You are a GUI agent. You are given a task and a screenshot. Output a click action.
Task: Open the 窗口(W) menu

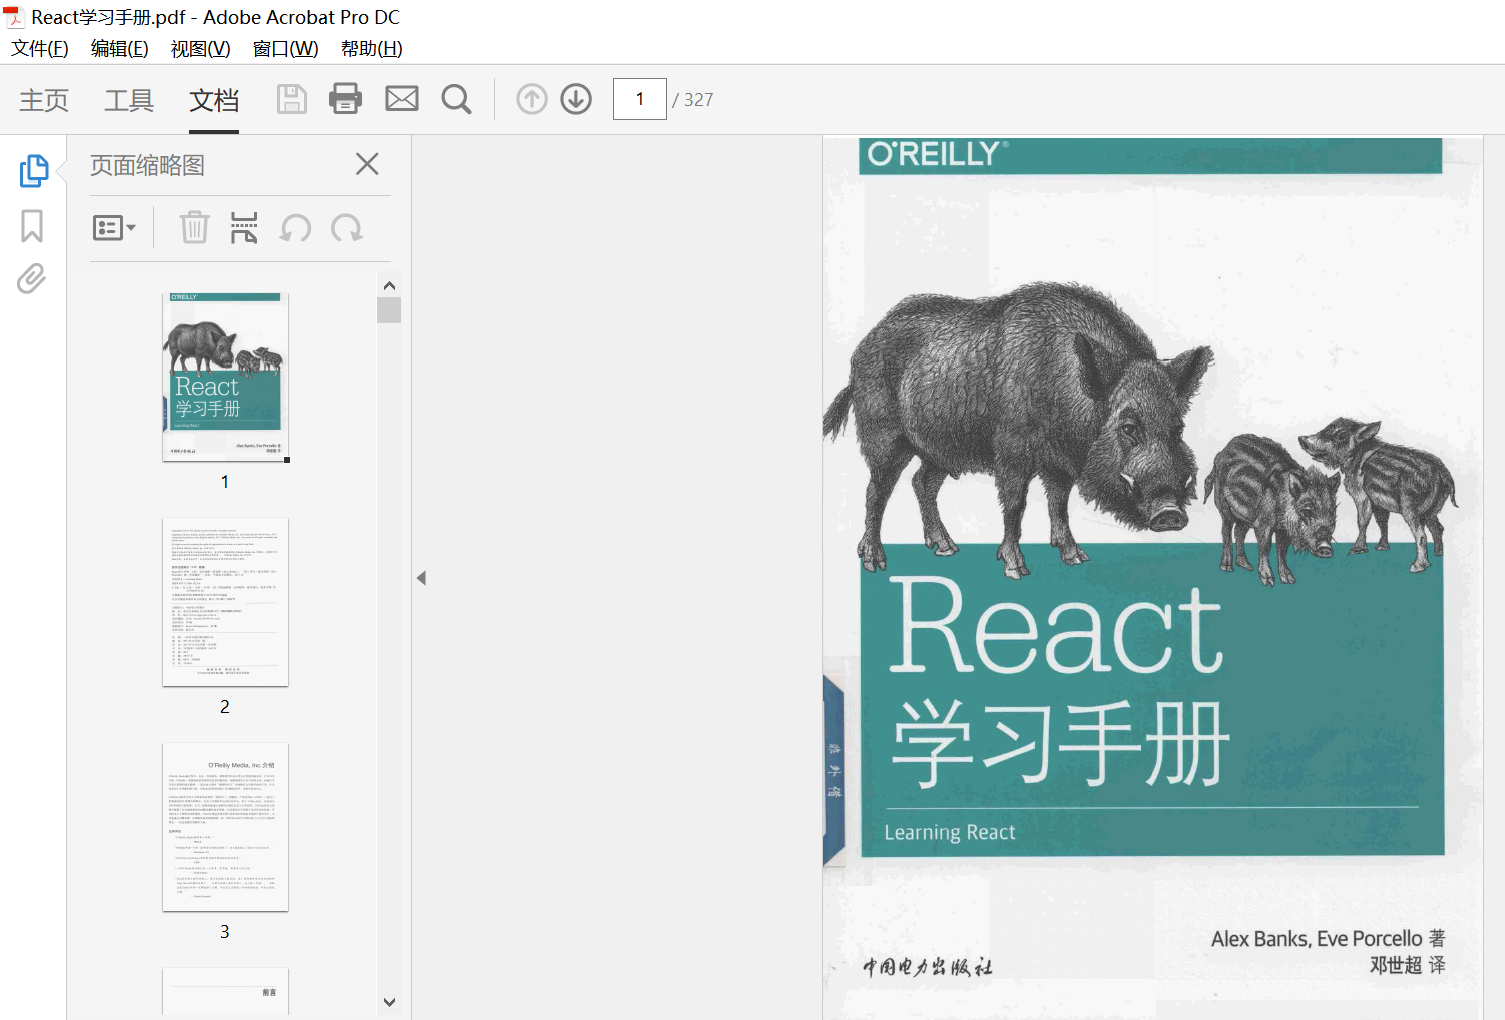click(x=285, y=49)
